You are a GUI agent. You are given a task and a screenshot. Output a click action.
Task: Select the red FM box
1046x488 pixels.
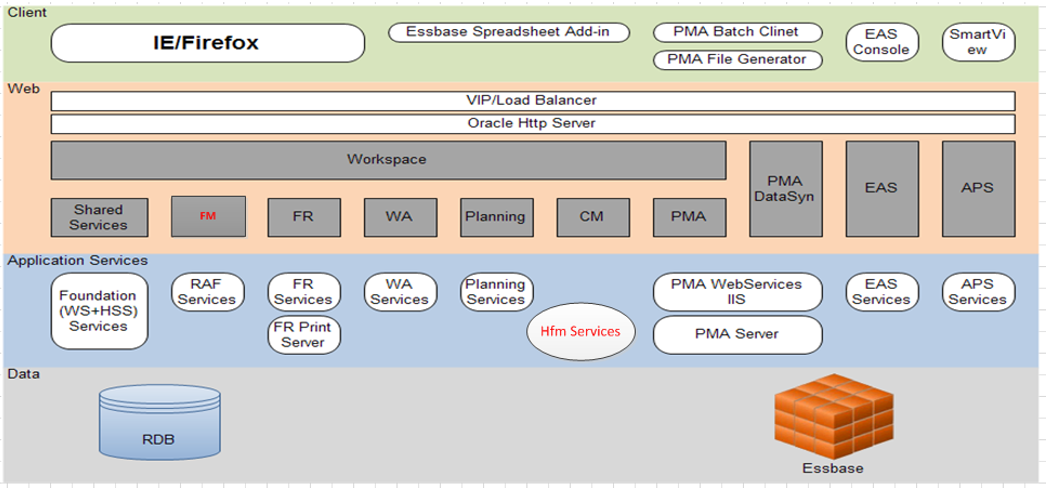pos(208,216)
